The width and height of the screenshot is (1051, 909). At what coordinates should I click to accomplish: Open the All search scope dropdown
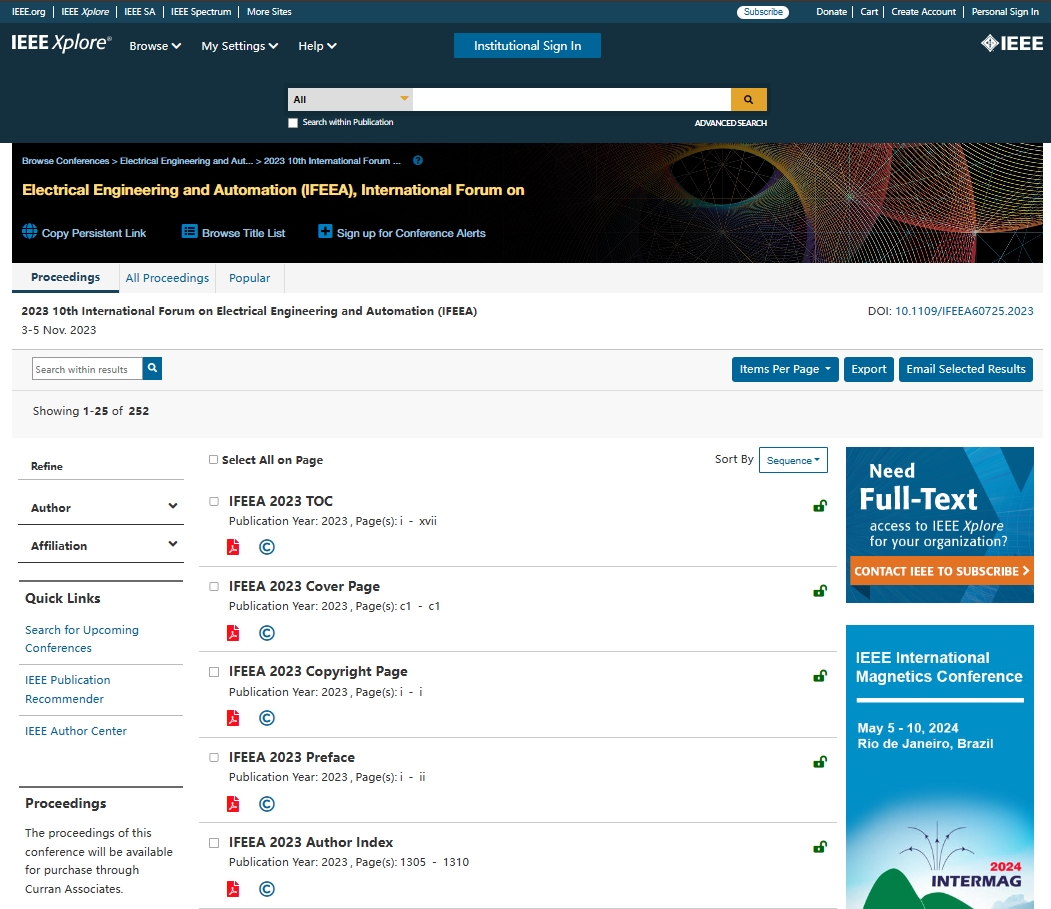(x=351, y=99)
